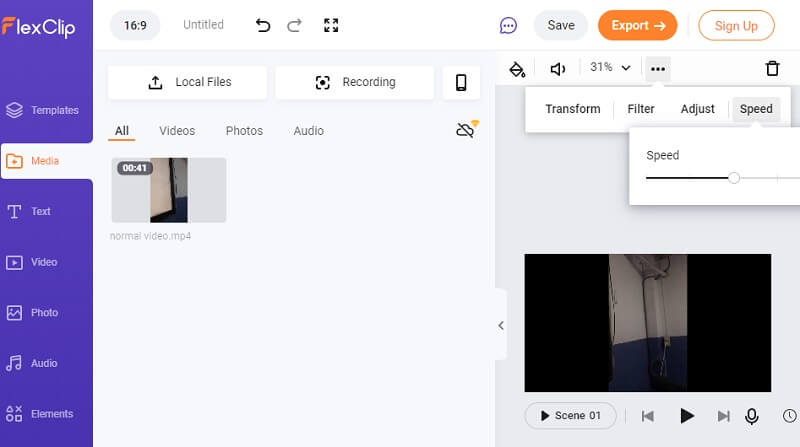Click the undo arrow icon

click(x=263, y=25)
